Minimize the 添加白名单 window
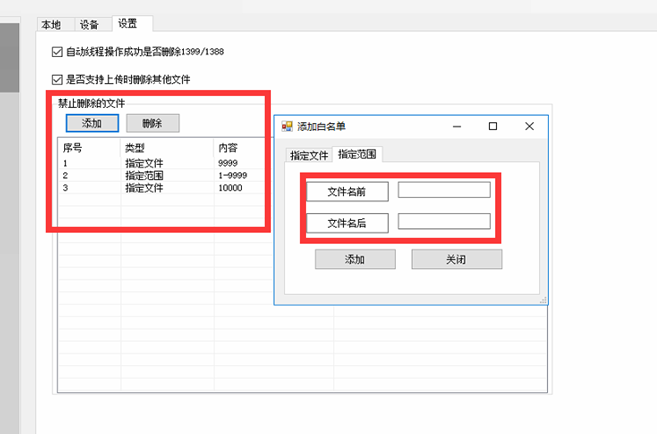Viewport: 657px width, 434px height. click(457, 126)
